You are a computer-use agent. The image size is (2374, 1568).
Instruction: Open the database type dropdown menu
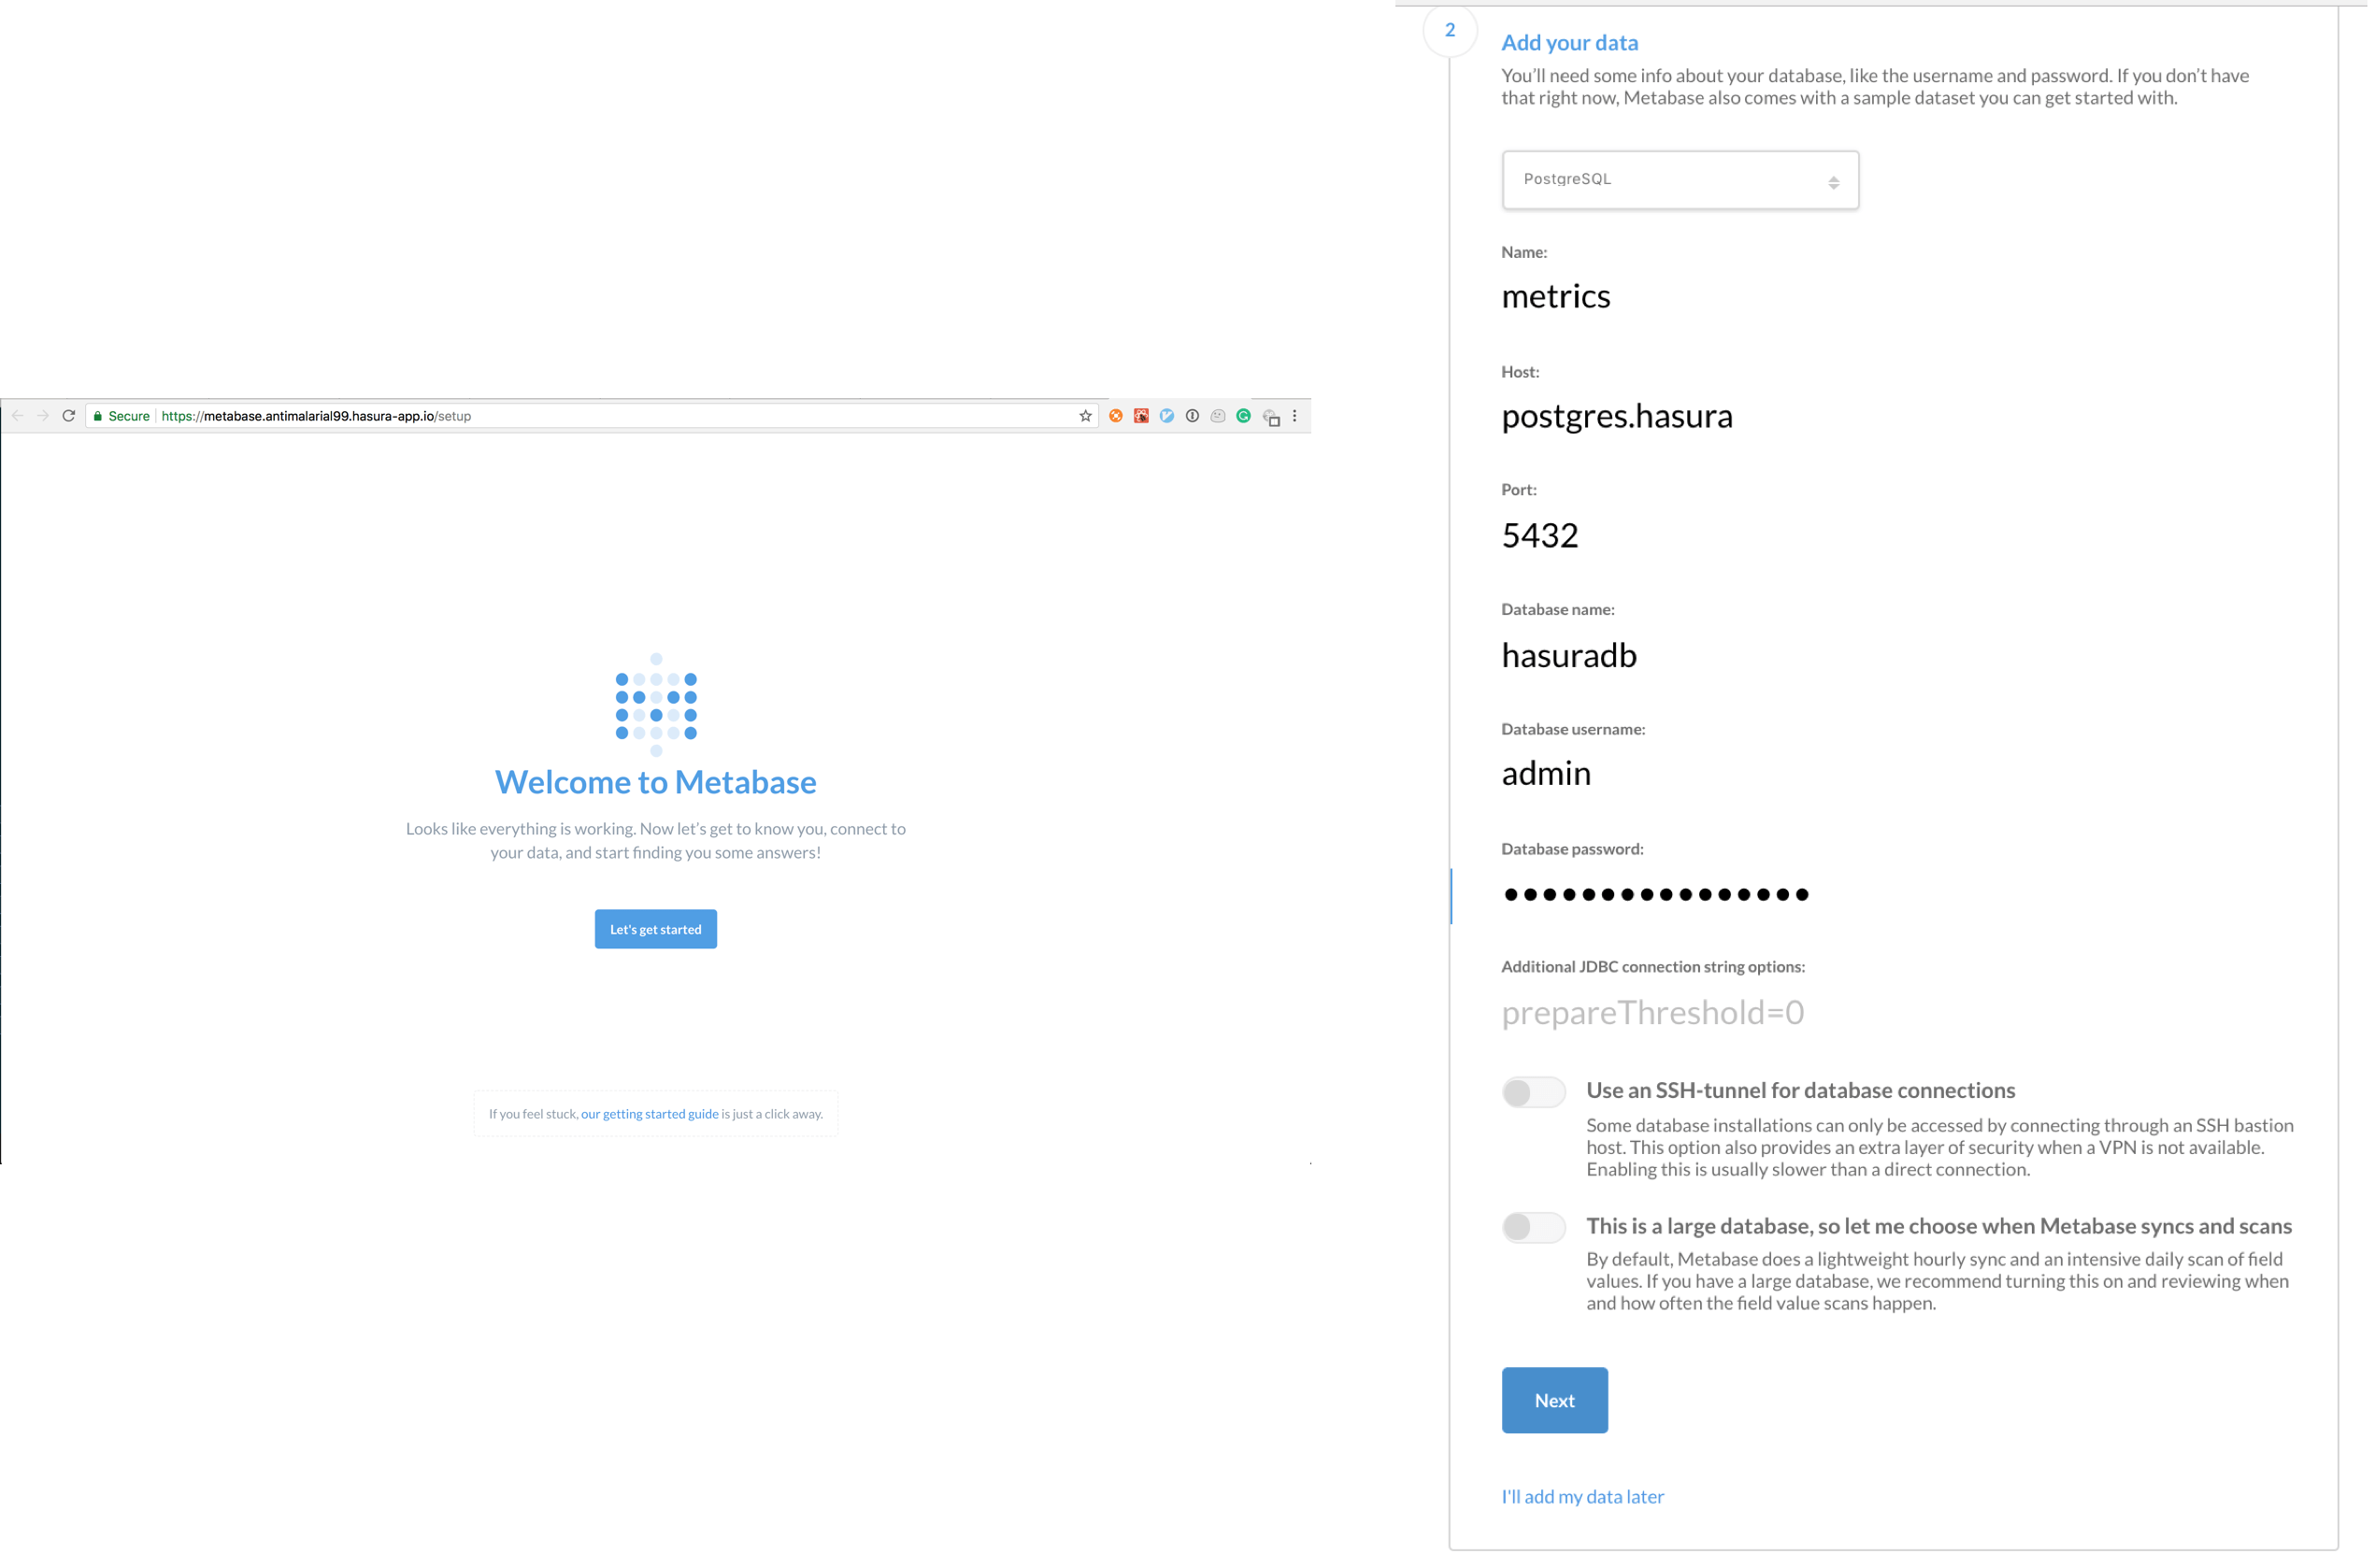point(1680,178)
